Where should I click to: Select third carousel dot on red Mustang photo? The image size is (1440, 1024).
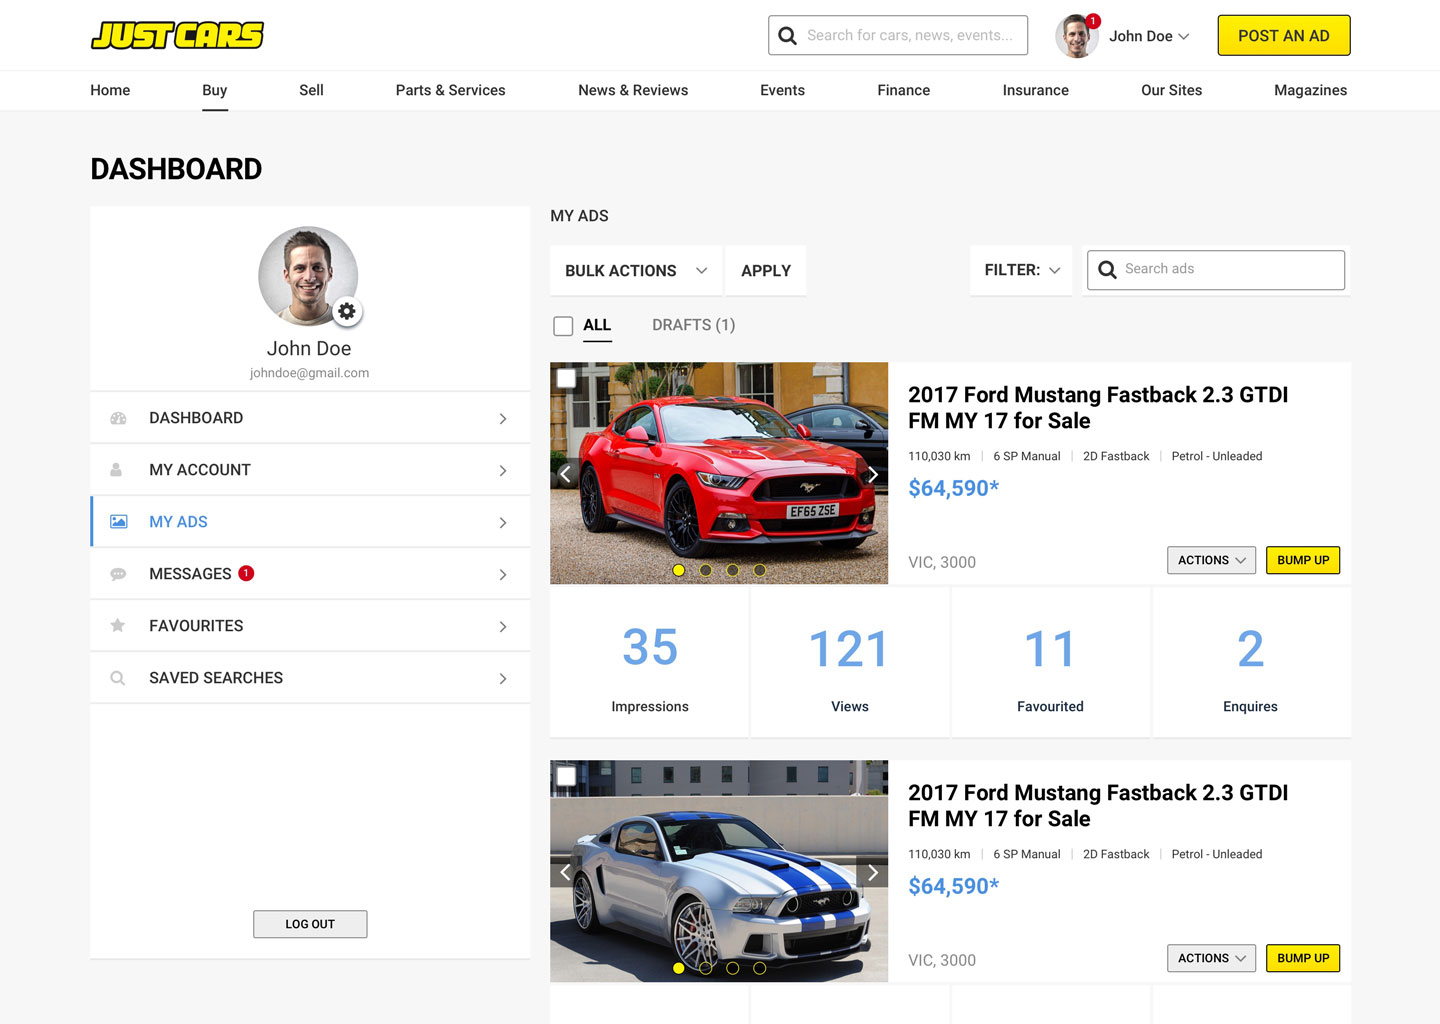click(733, 570)
